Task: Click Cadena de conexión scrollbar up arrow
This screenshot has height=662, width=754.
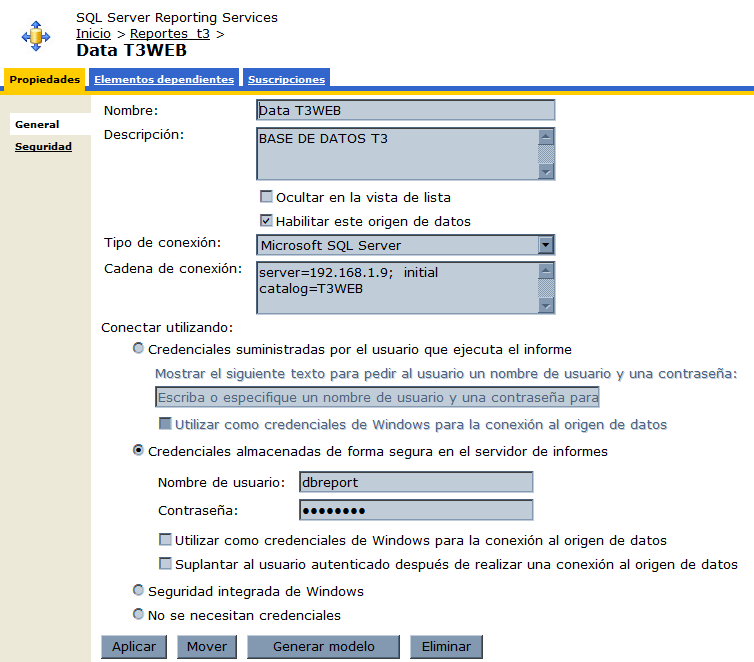Action: point(546,271)
